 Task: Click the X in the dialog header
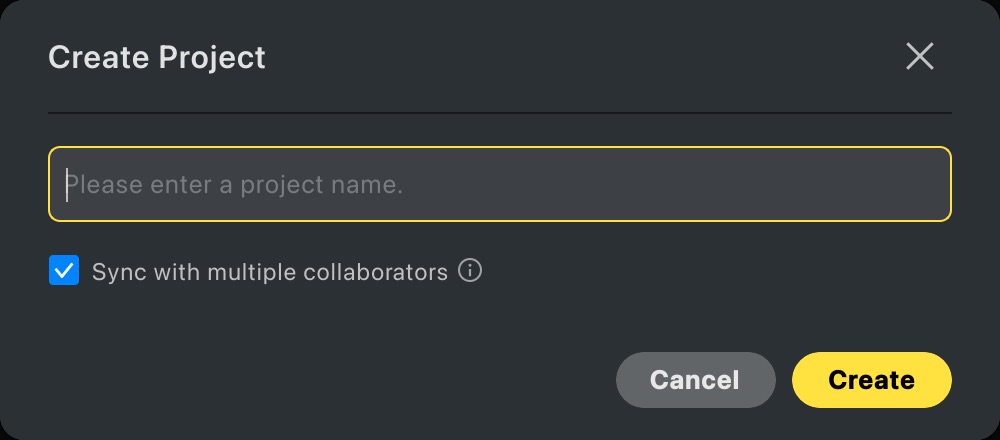coord(919,57)
